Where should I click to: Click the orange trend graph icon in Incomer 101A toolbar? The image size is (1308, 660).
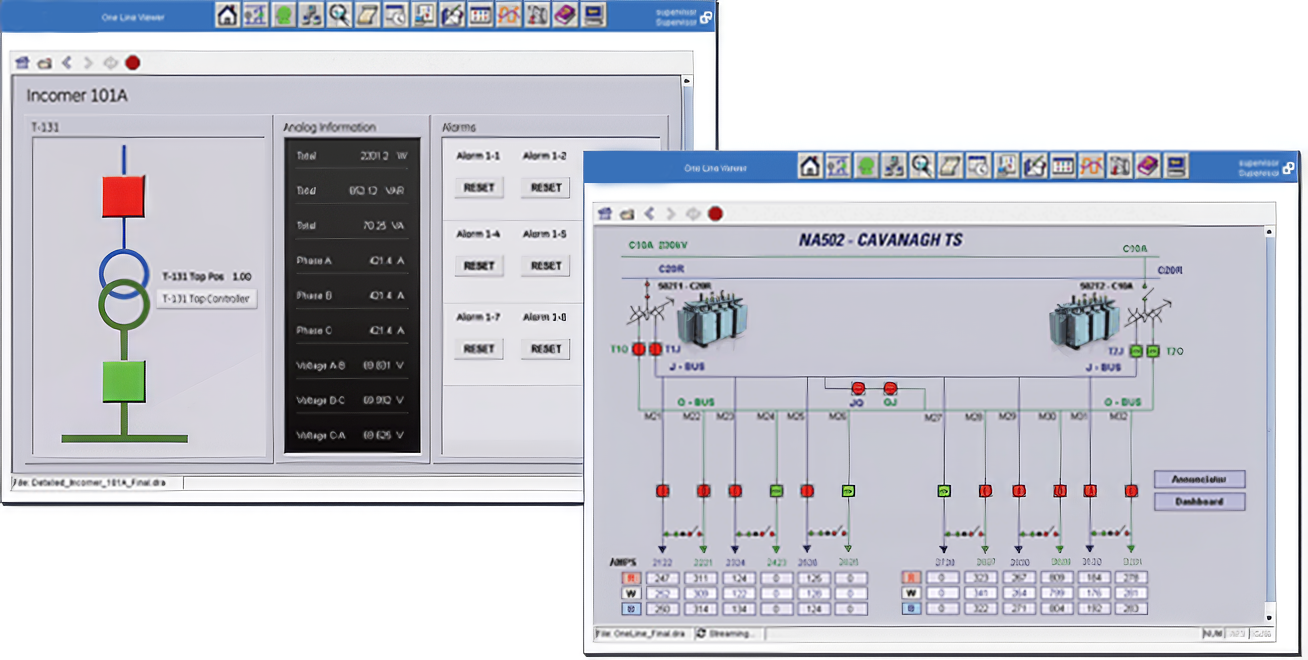click(508, 15)
